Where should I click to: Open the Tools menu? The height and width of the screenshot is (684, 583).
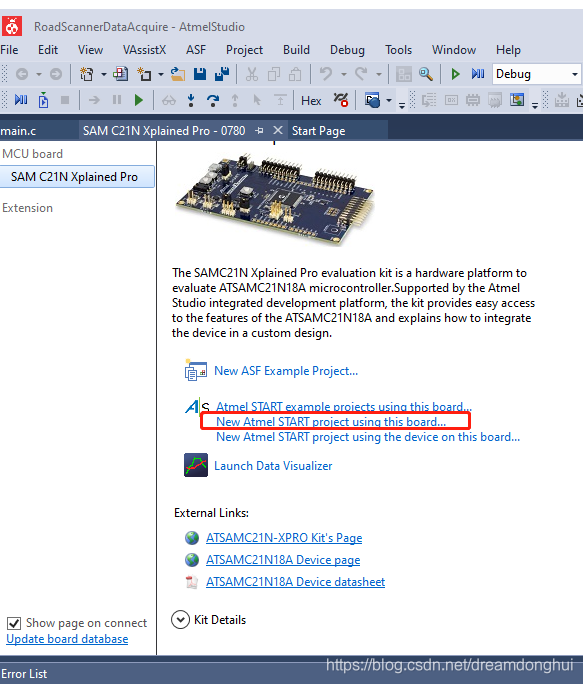point(398,50)
